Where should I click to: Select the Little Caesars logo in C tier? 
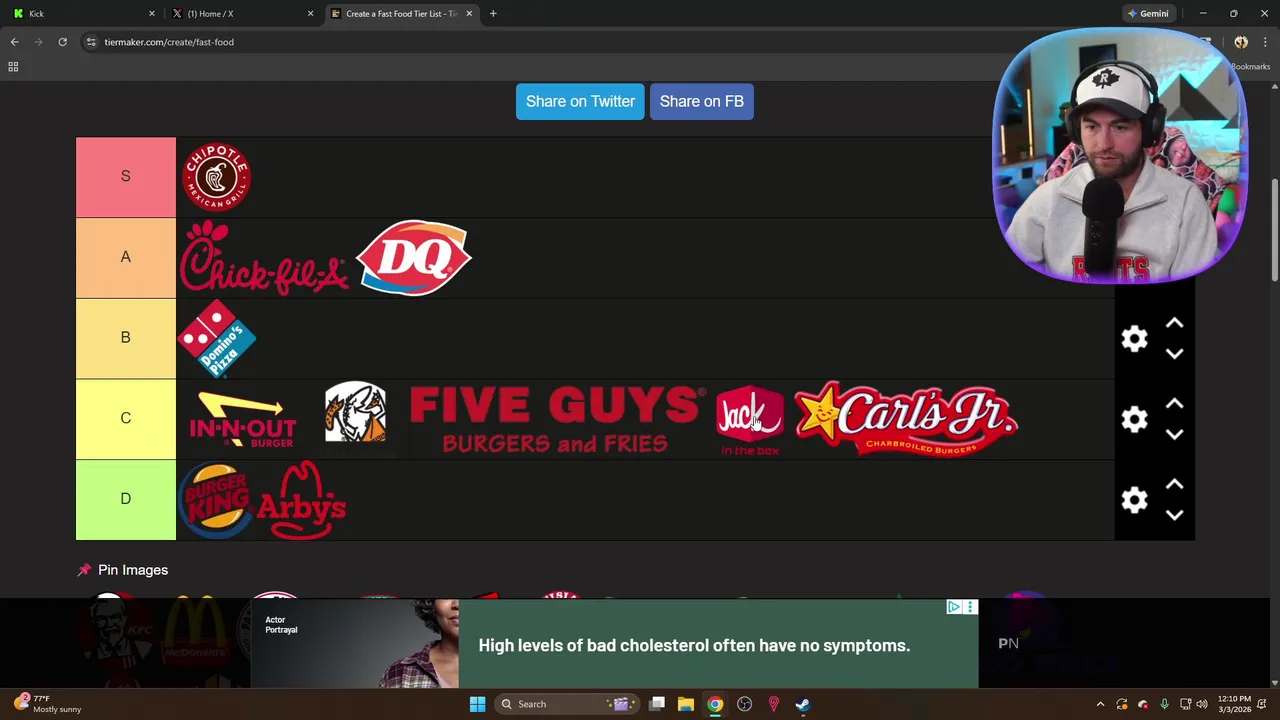[355, 412]
